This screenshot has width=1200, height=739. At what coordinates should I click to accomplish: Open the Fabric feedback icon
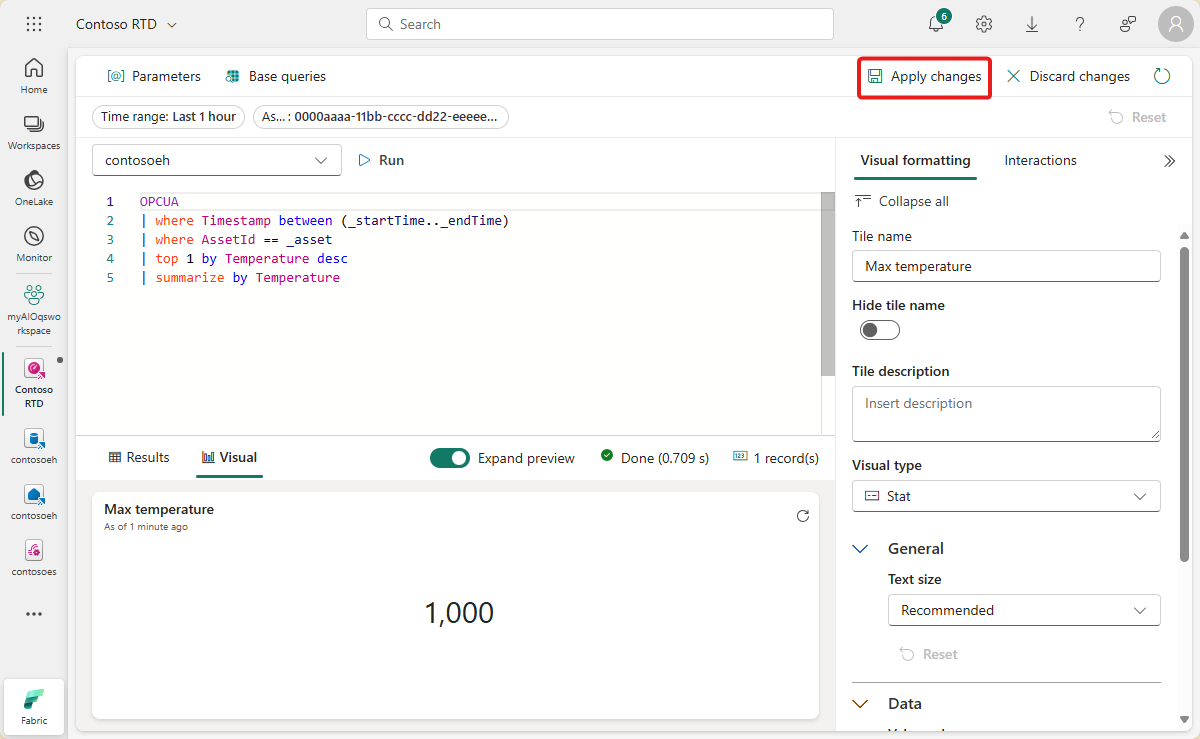(1128, 24)
